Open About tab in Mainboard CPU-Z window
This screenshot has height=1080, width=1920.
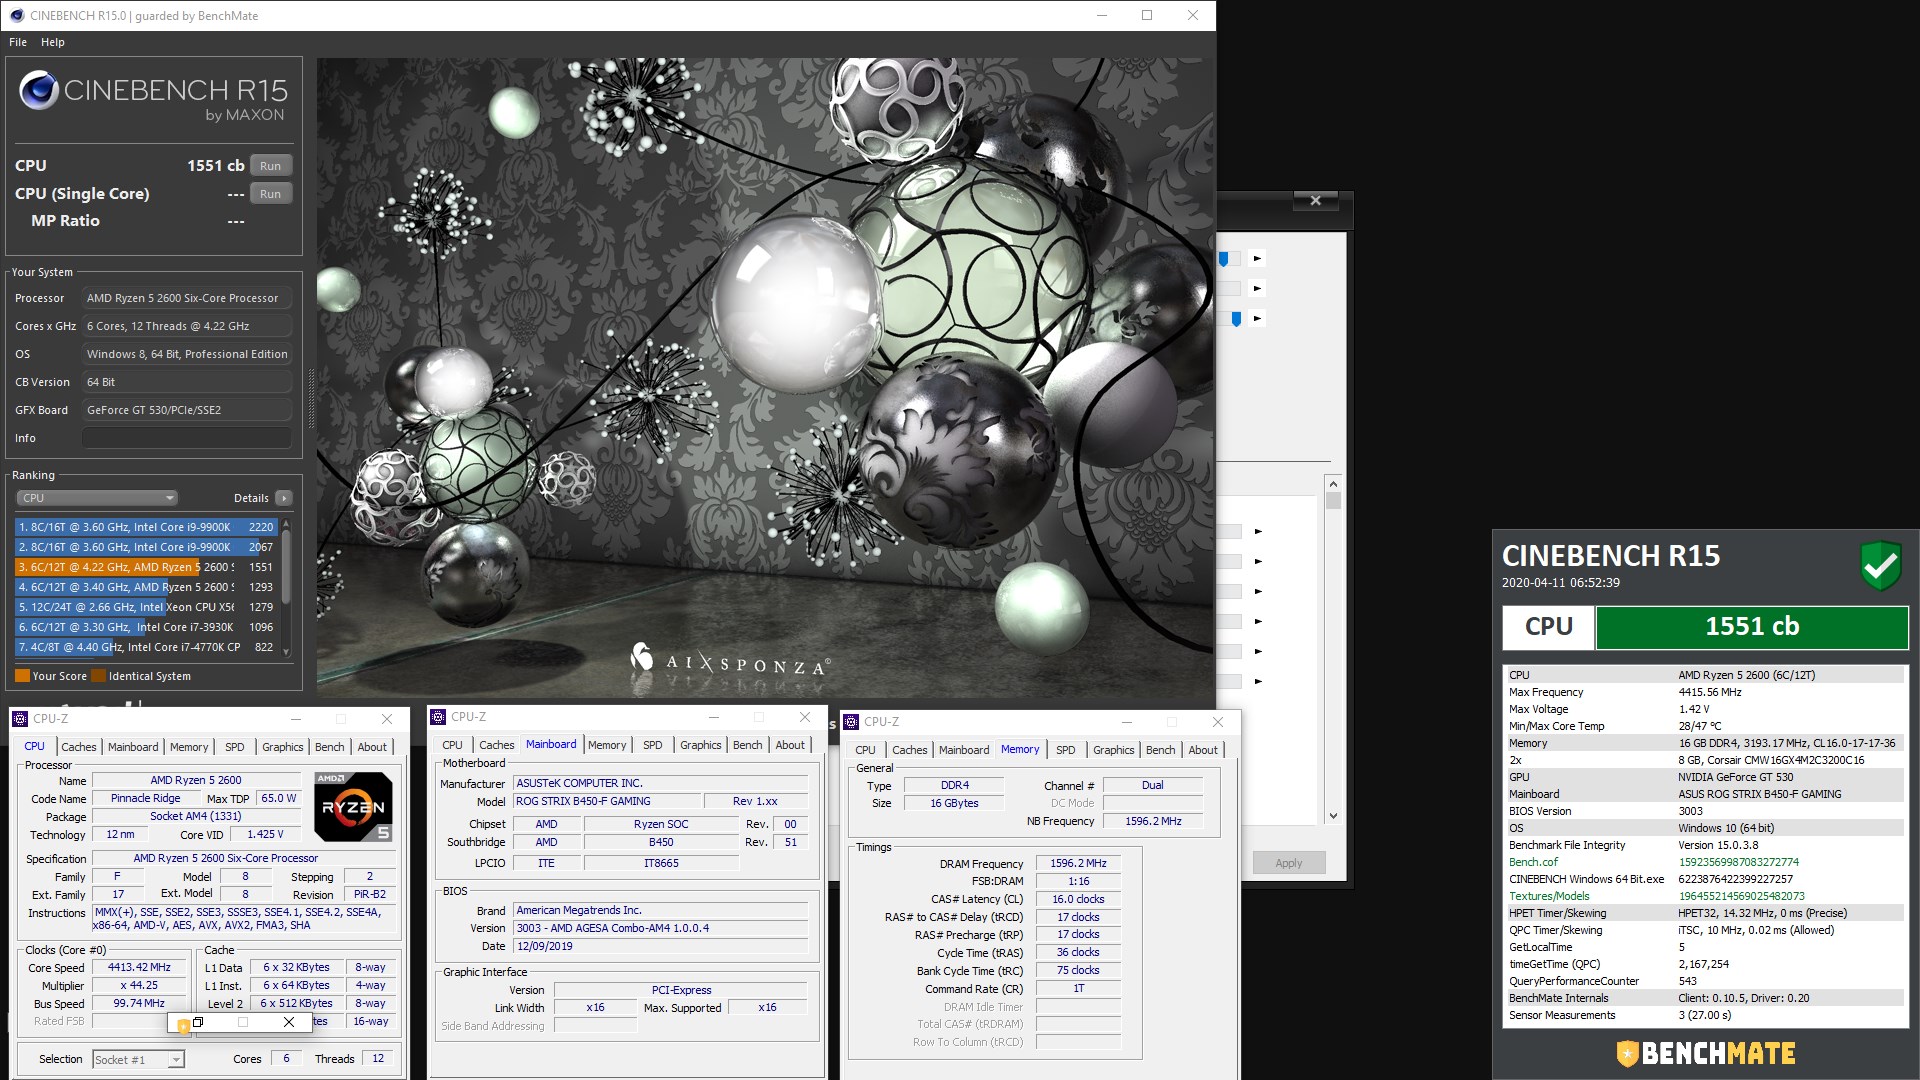[790, 745]
